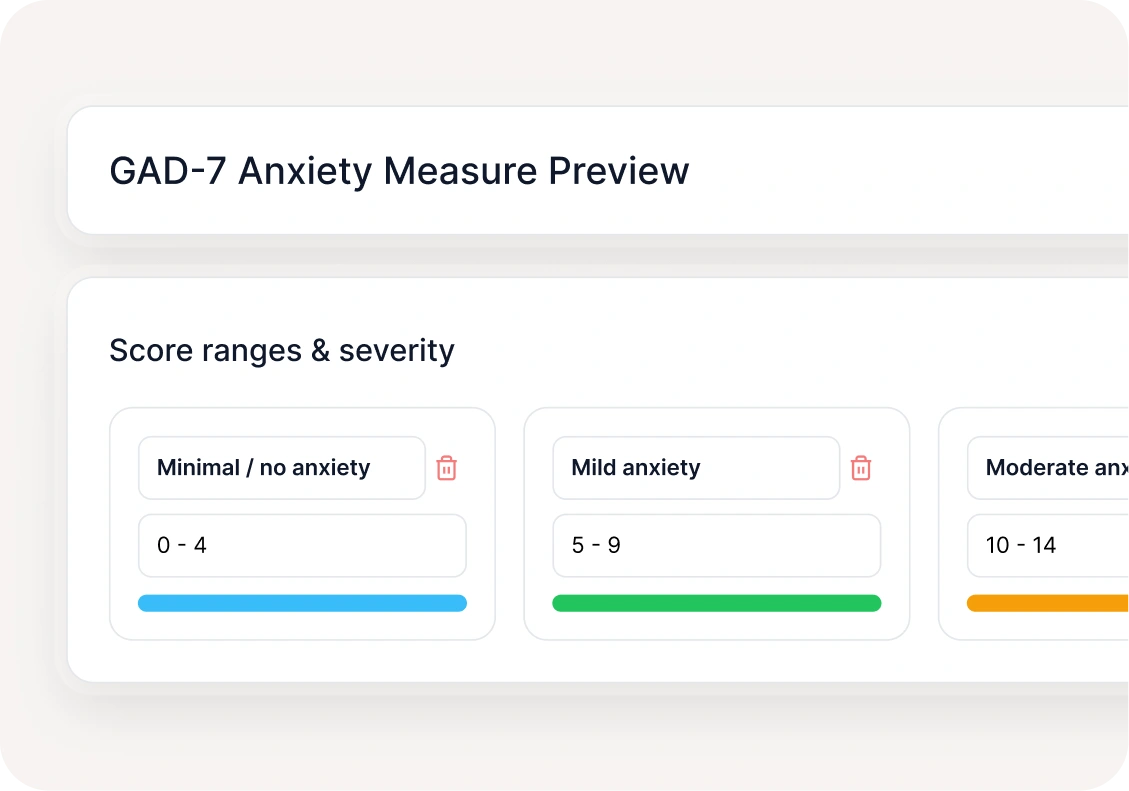Select the Score ranges & severity heading

tap(281, 351)
